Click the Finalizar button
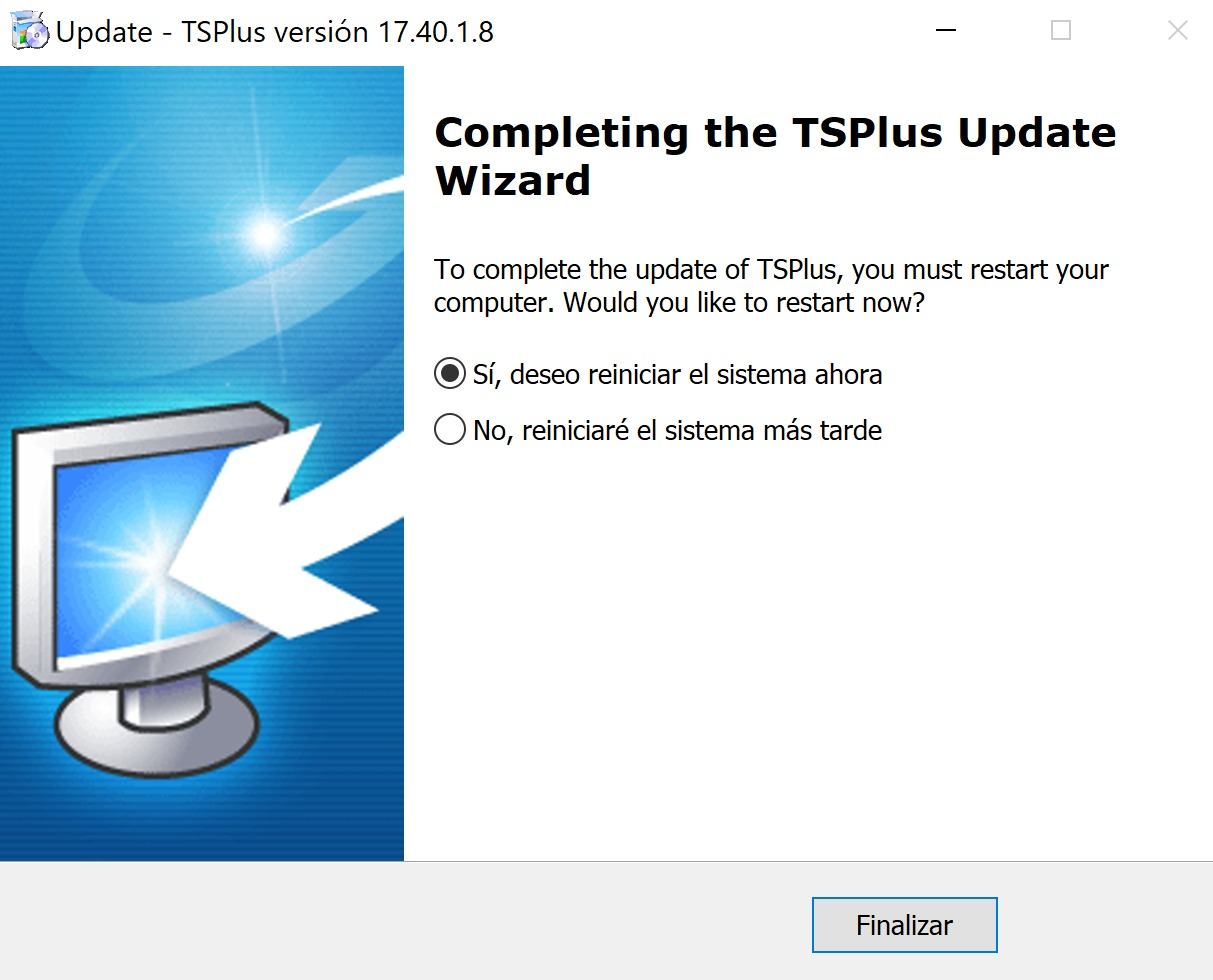1213x980 pixels. point(904,925)
